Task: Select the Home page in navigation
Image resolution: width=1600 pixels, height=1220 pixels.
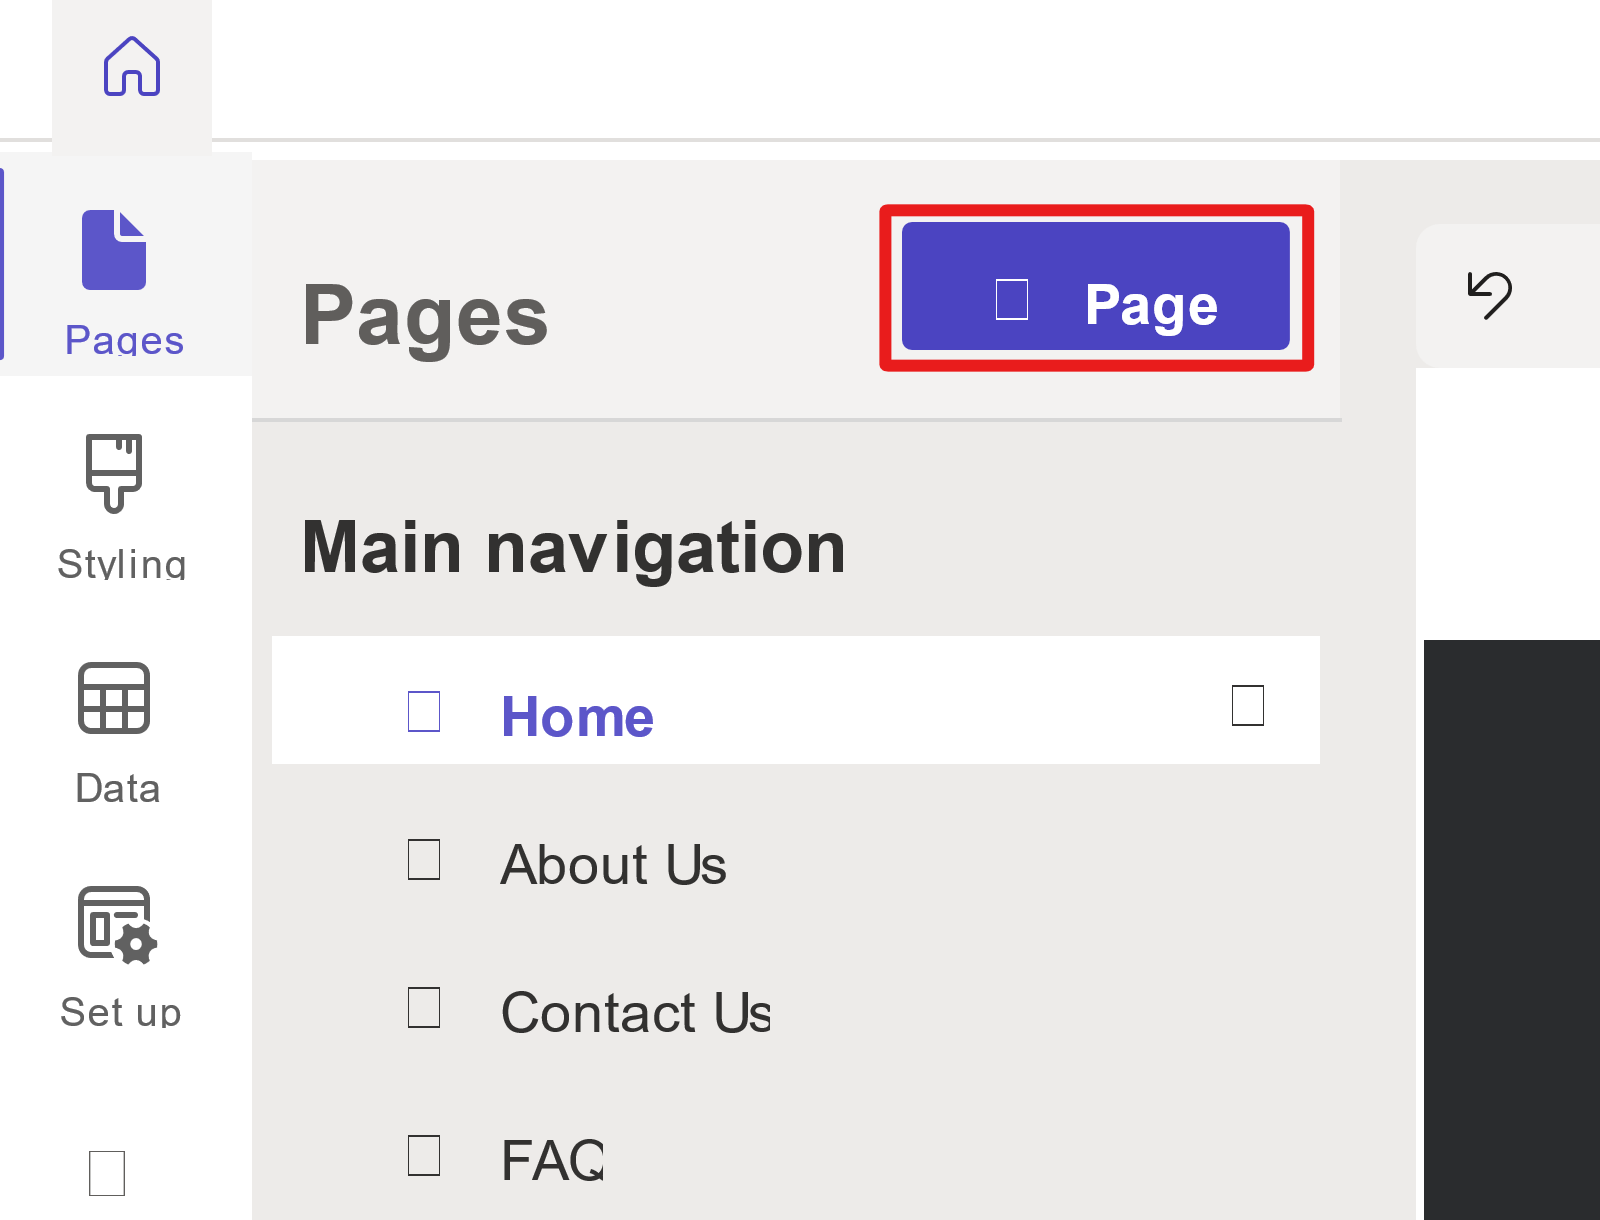Action: (x=796, y=700)
